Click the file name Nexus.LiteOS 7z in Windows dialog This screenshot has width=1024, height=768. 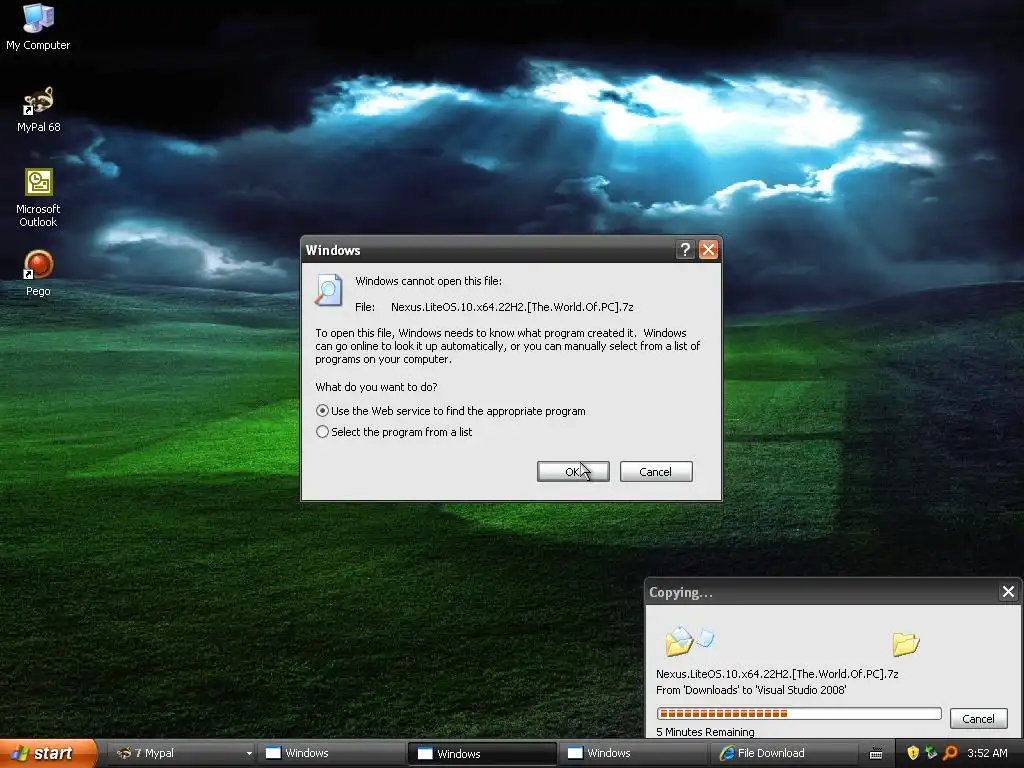[512, 307]
